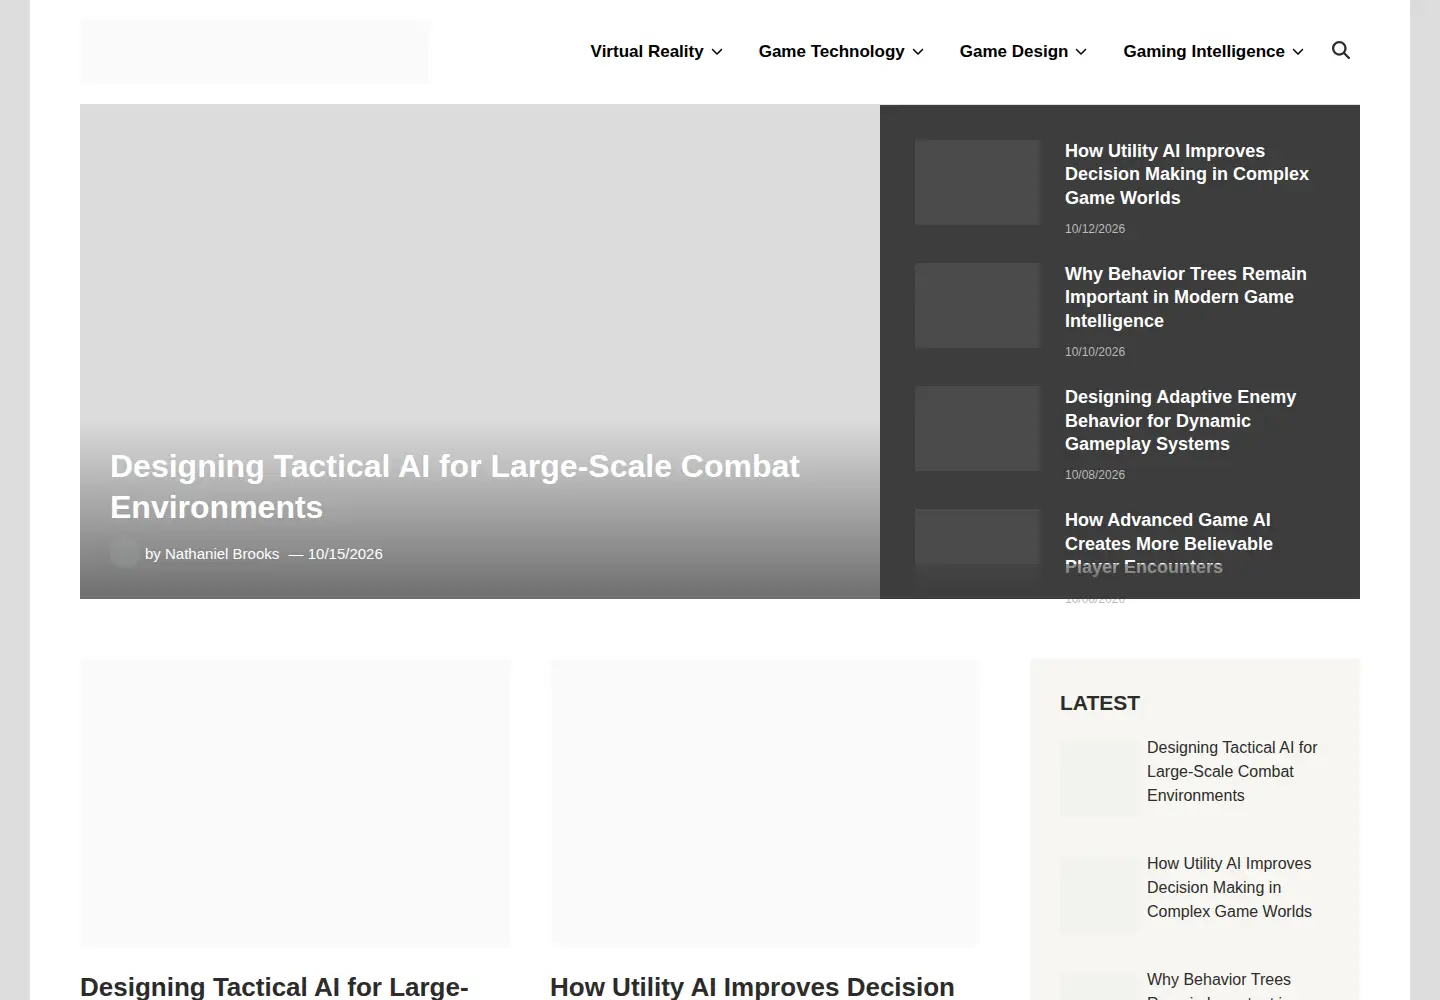1440x1000 pixels.
Task: Open the second grid card image for How Utility AI
Action: coord(765,803)
